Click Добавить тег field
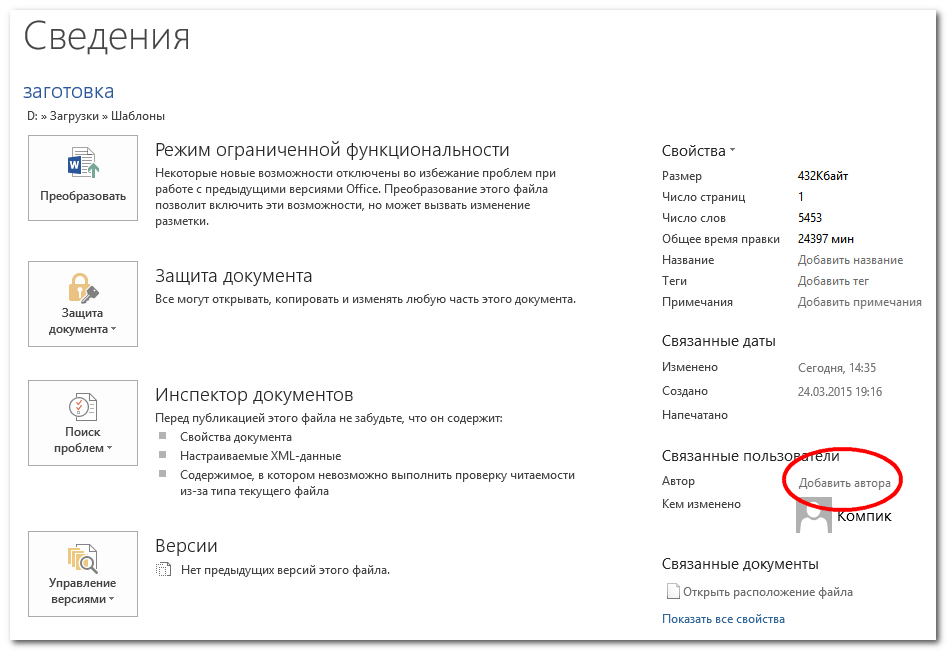Screen dimensions: 947x651 coord(833,281)
